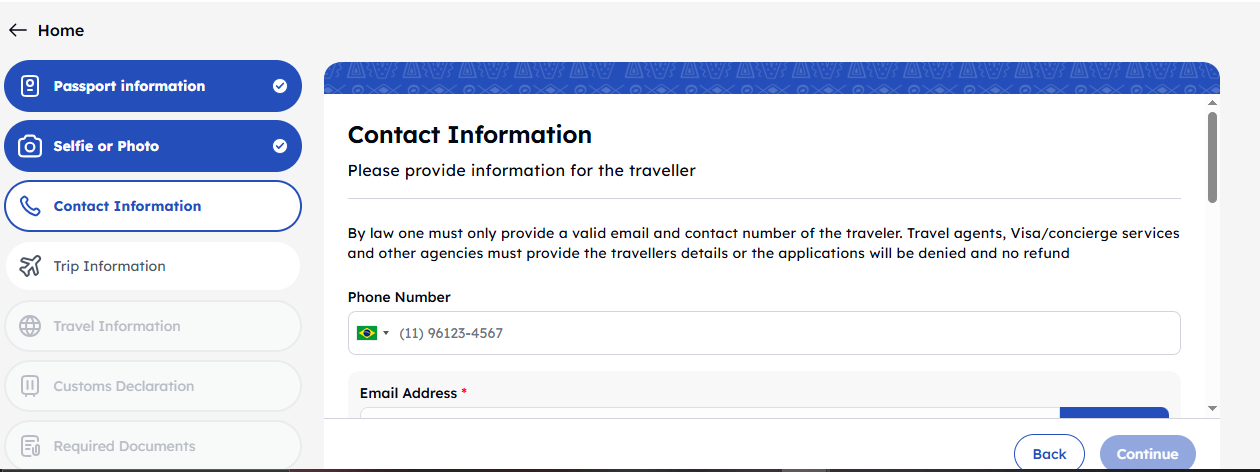Click Passport information completed checkmark
Image resolution: width=1260 pixels, height=472 pixels.
[280, 86]
